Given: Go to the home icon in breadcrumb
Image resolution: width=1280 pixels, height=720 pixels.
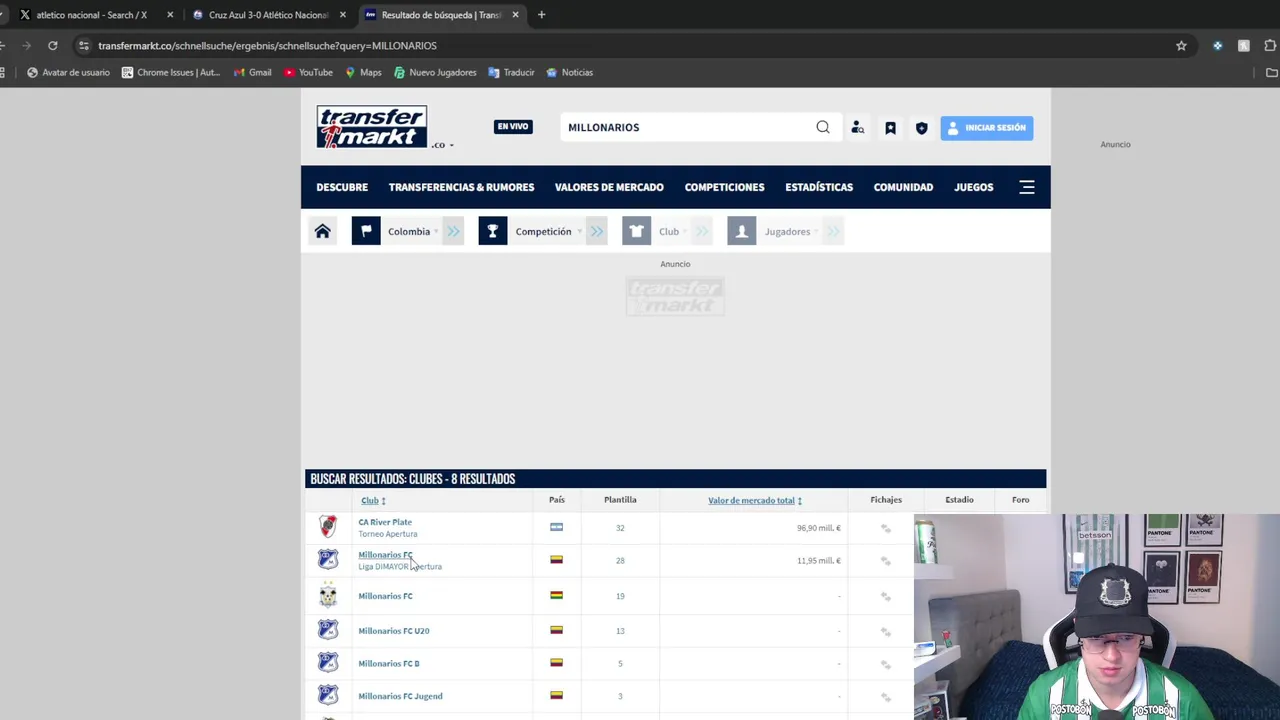Looking at the screenshot, I should (322, 231).
